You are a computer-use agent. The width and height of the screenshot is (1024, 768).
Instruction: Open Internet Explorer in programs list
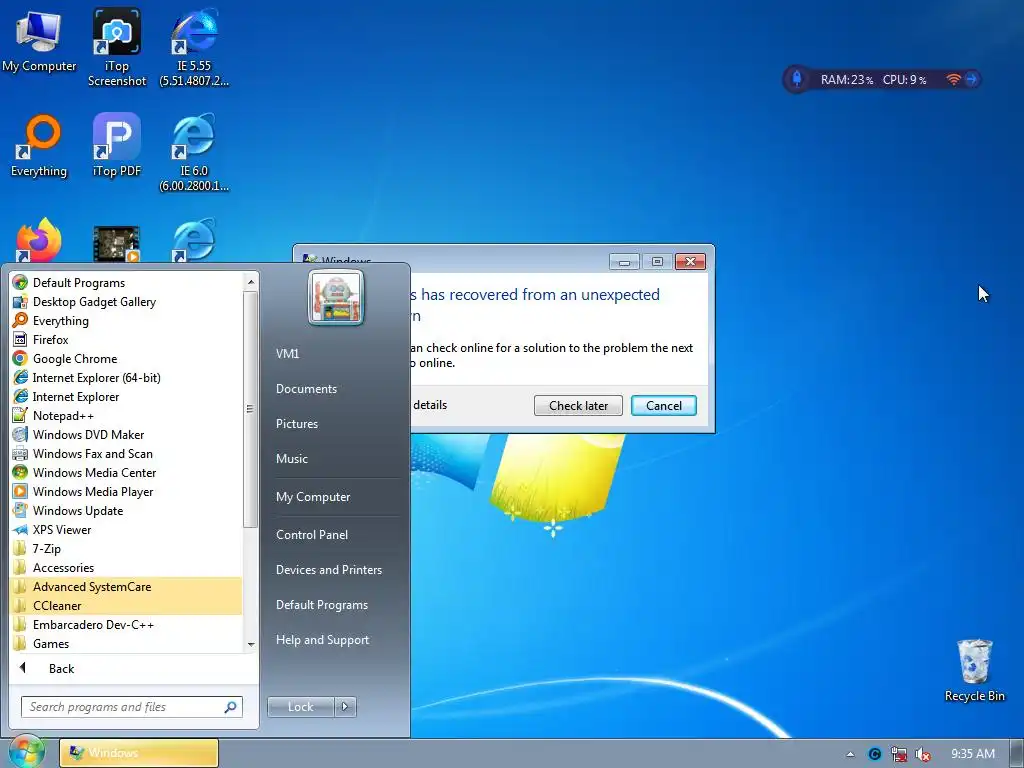(127, 396)
